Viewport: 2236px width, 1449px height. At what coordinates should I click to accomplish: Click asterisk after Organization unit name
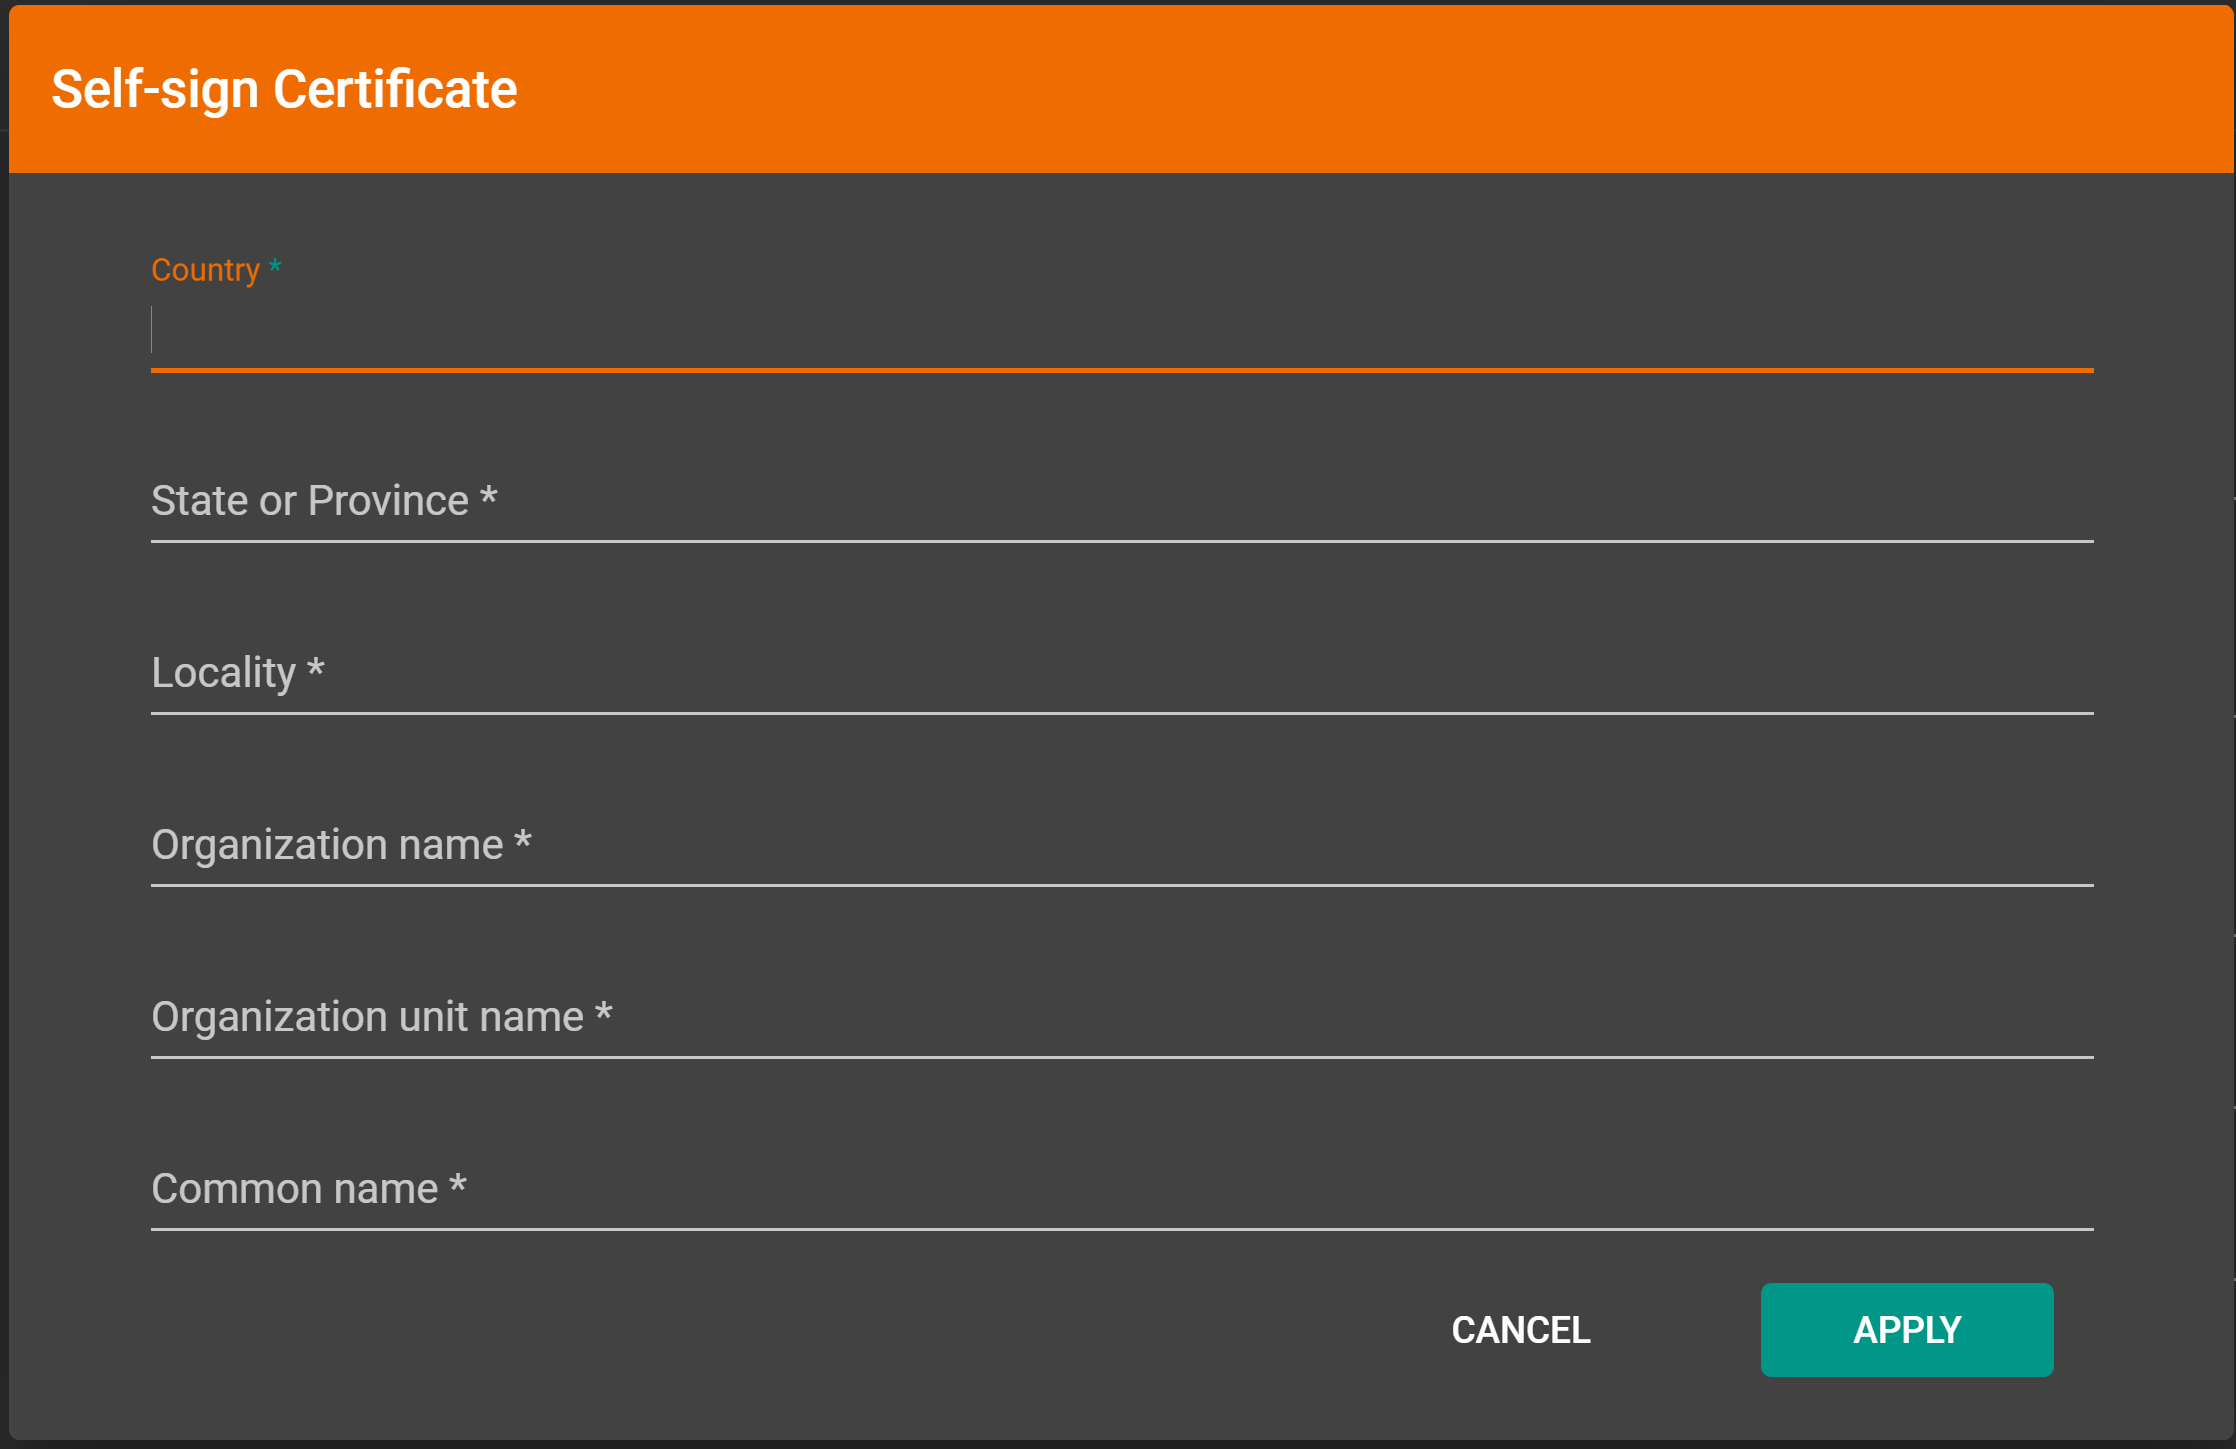click(604, 1012)
